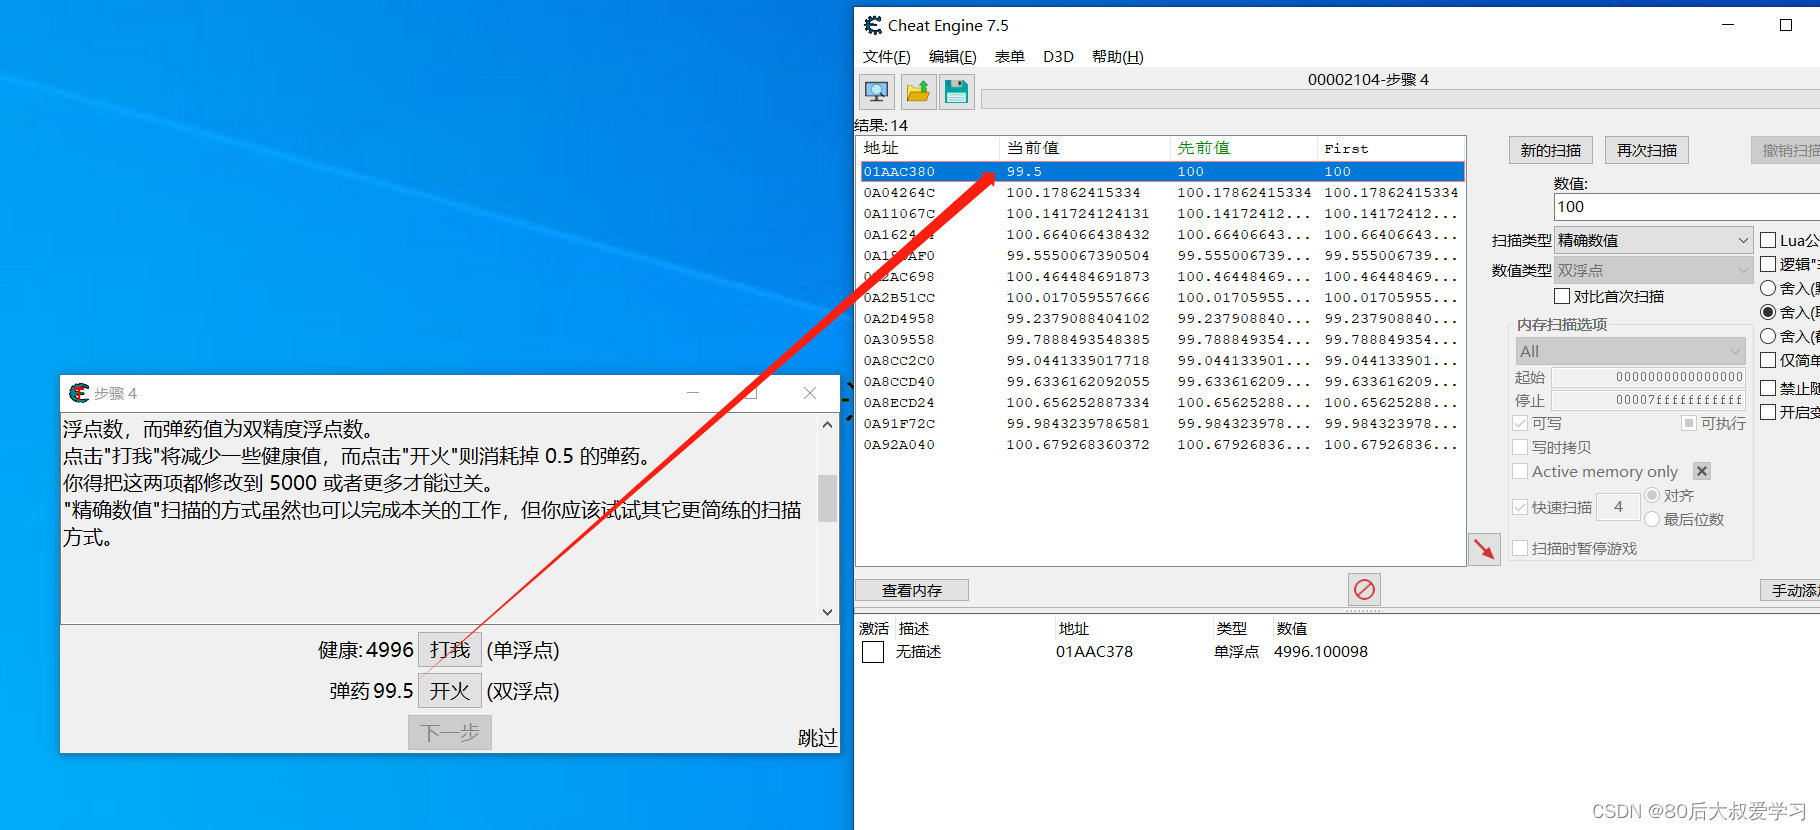This screenshot has height=830, width=1820.
Task: Click the fast scan alignment field showing 4
Action: [1617, 507]
